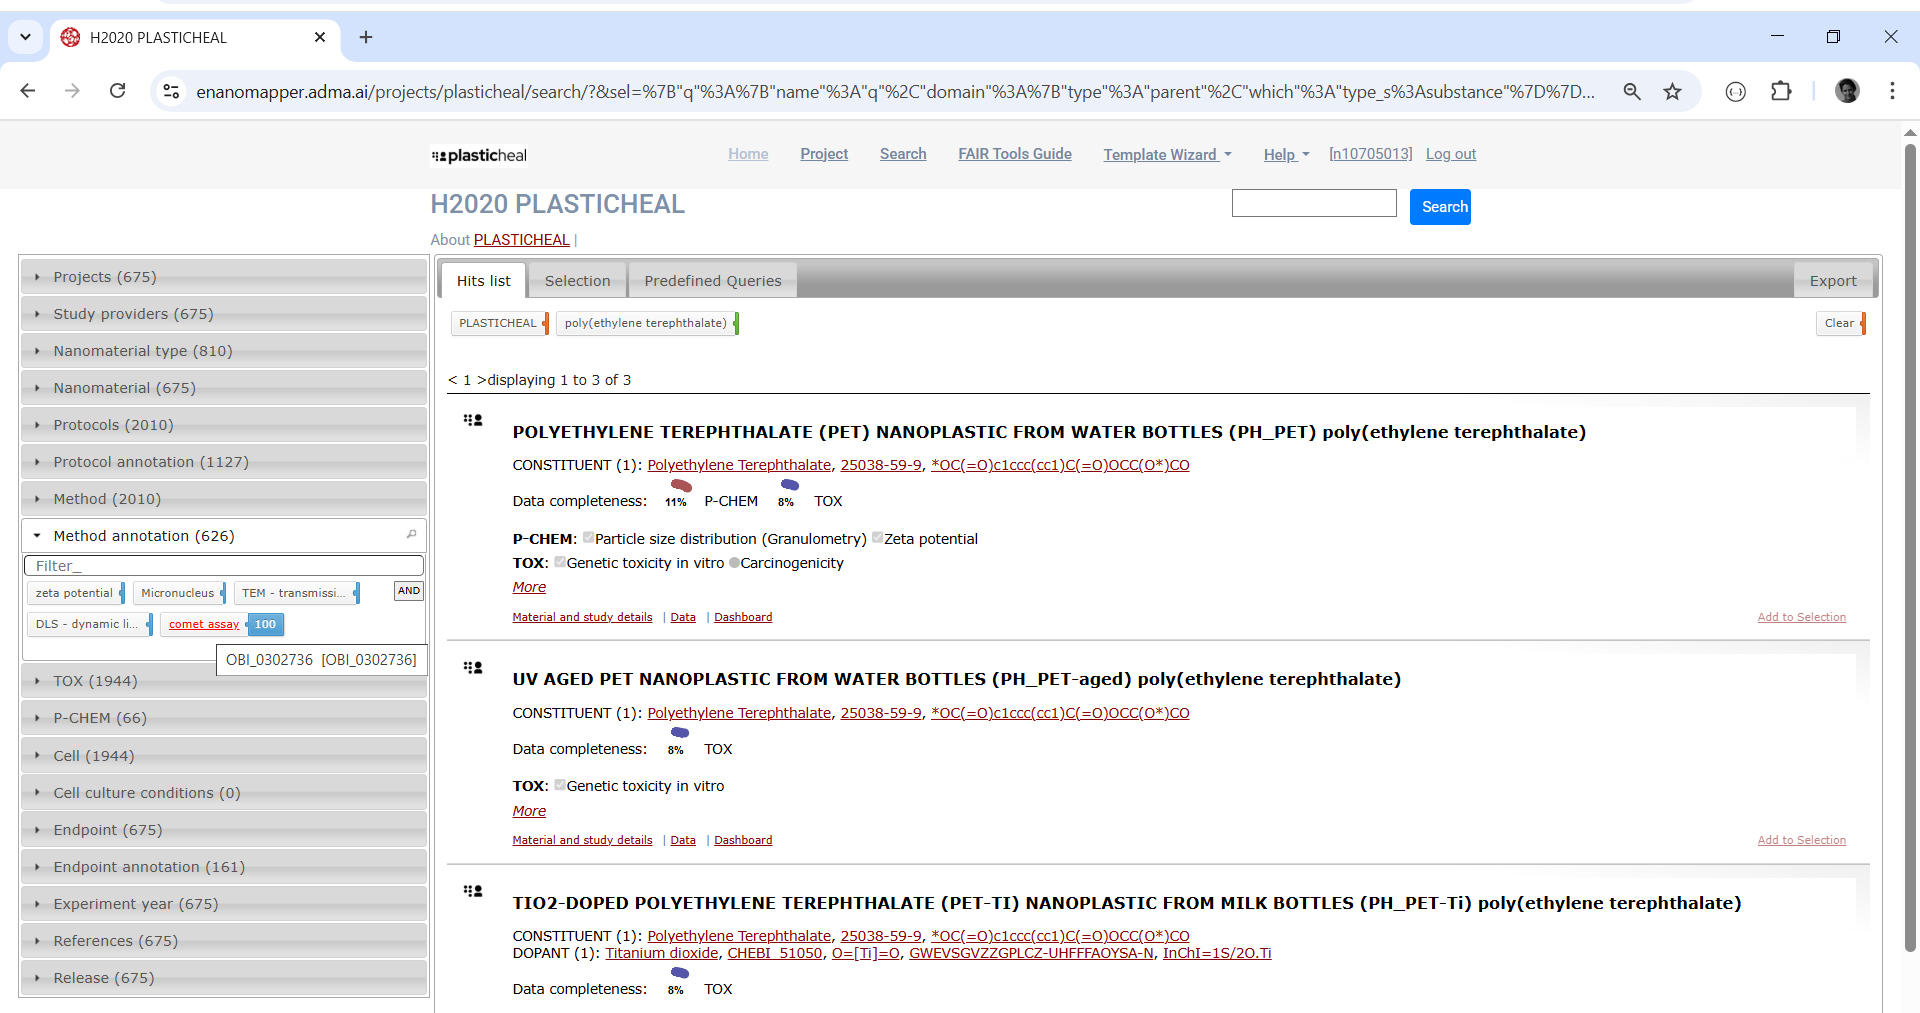1920x1013 pixels.
Task: Click the Filter field in Method annotation
Action: tap(224, 566)
